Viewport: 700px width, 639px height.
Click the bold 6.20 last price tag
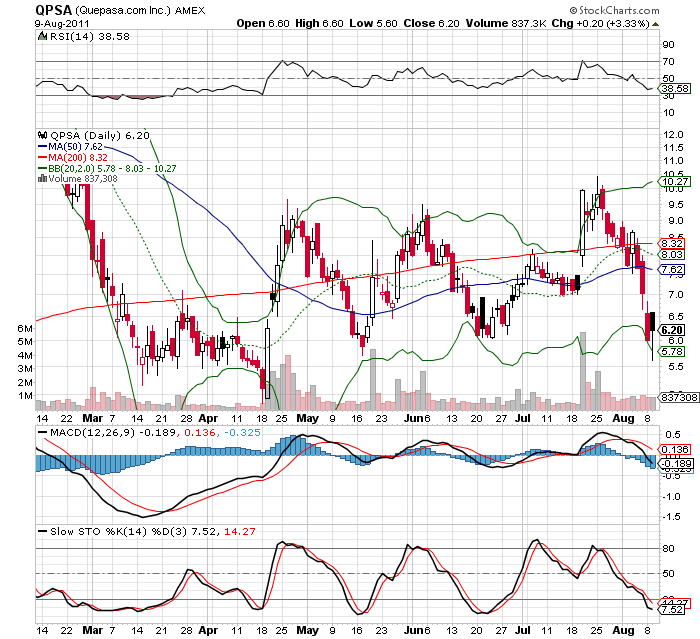click(x=671, y=330)
